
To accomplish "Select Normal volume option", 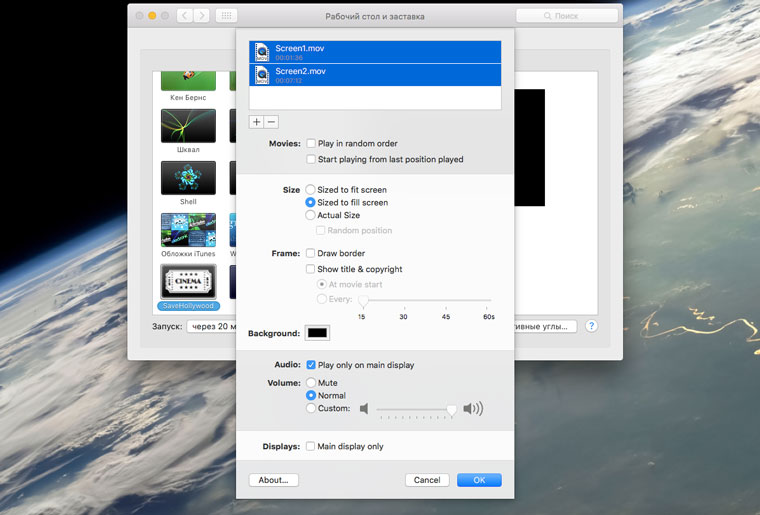I will tap(311, 395).
